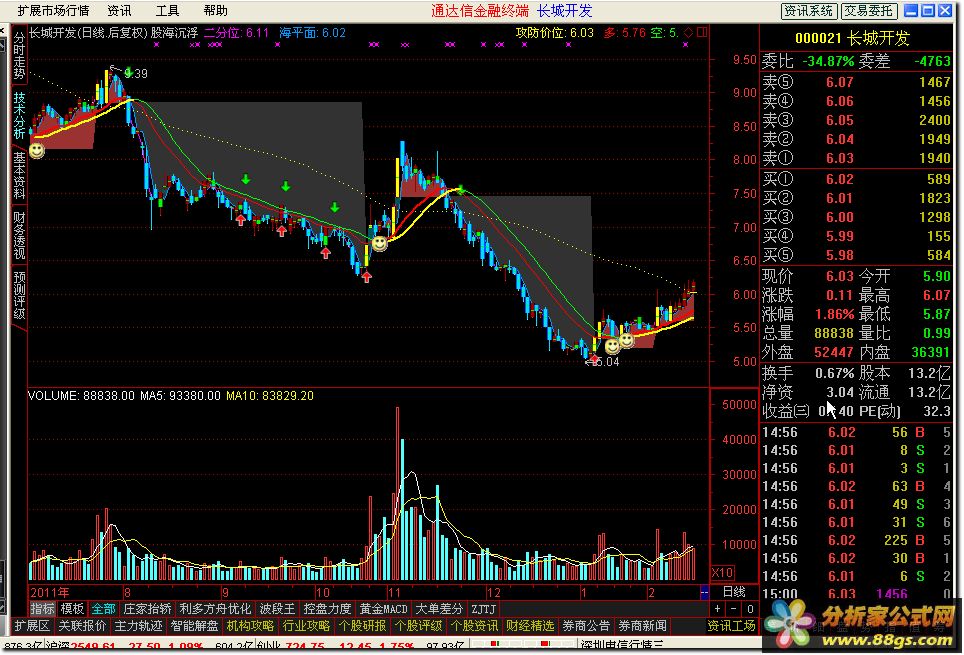Screen dimensions: 964x655
Task: Click the 委比 value -34.87%
Action: click(x=828, y=62)
